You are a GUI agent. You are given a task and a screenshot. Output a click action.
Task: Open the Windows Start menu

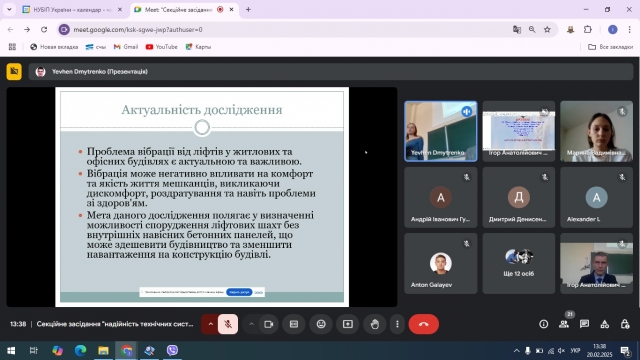pyautogui.click(x=11, y=351)
